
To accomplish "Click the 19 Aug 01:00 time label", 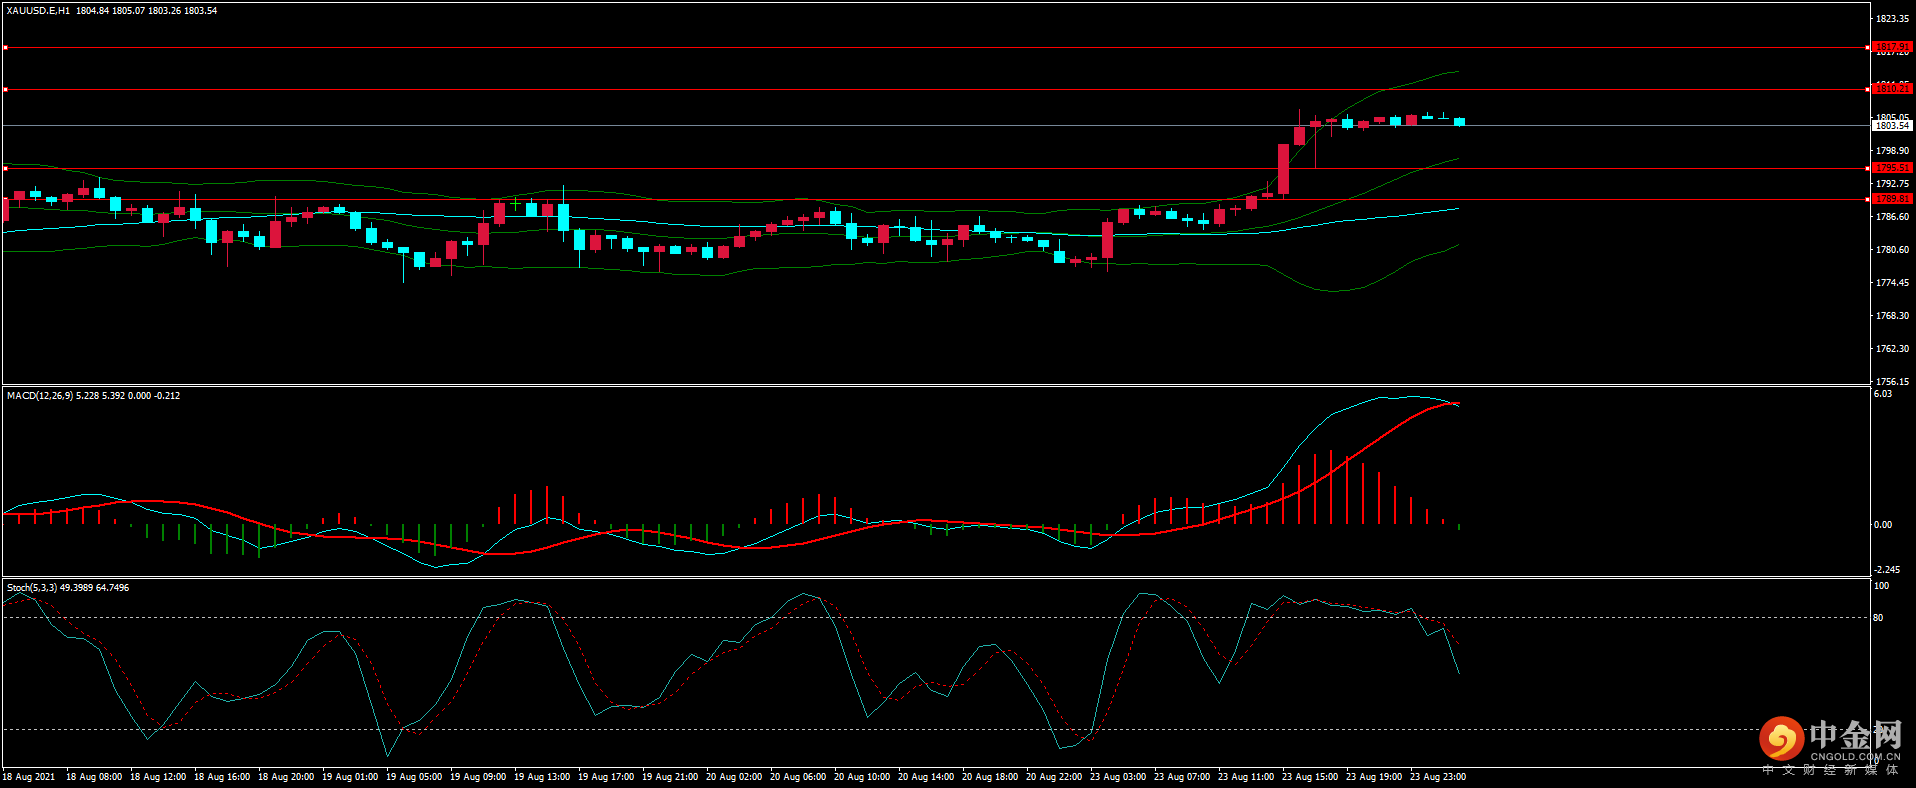I will 350,777.
